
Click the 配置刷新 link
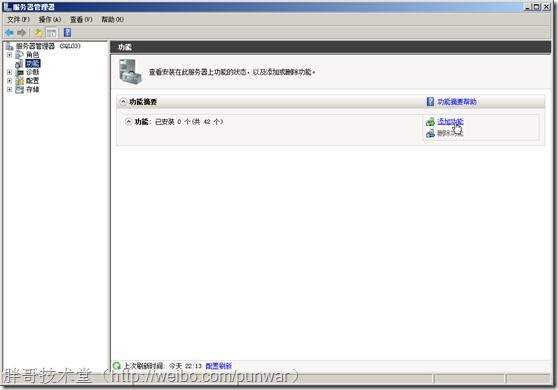(x=219, y=366)
